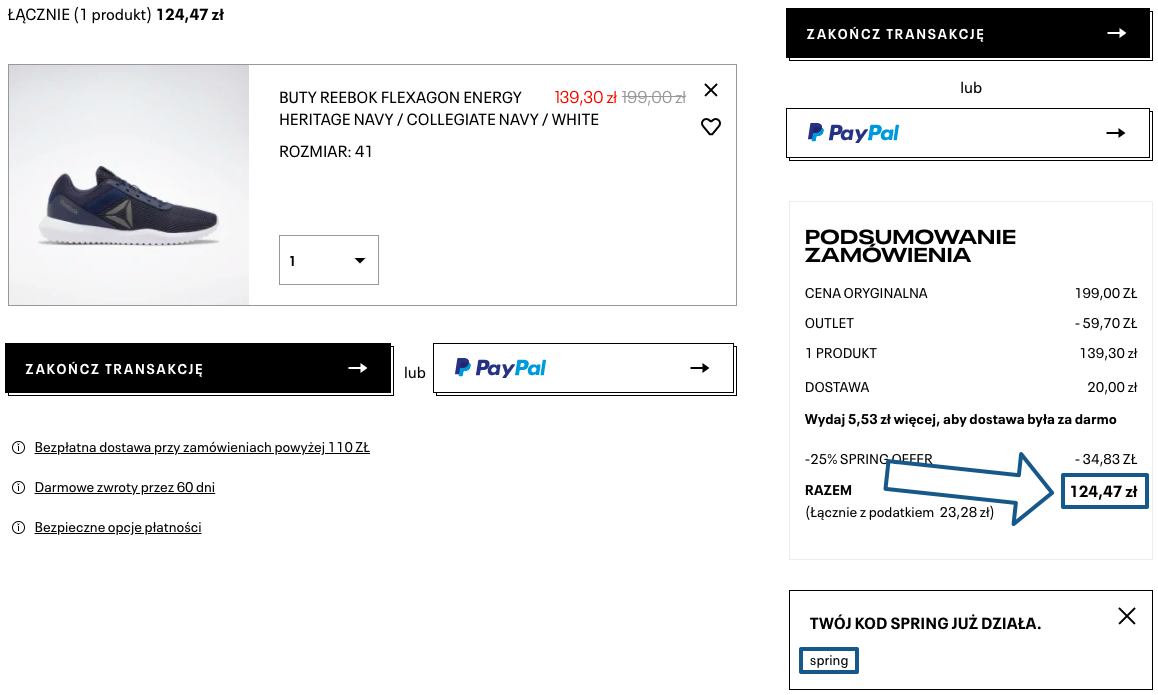Dismiss the SPRING code notification

(x=1127, y=616)
